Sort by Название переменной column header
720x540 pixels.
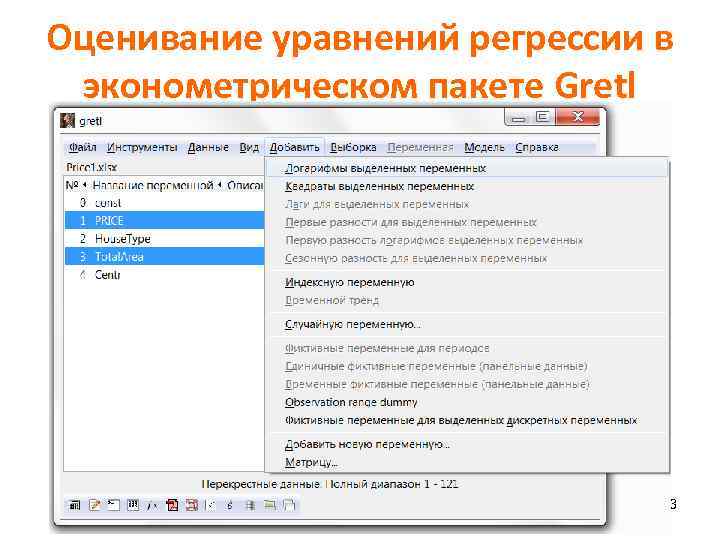(156, 186)
